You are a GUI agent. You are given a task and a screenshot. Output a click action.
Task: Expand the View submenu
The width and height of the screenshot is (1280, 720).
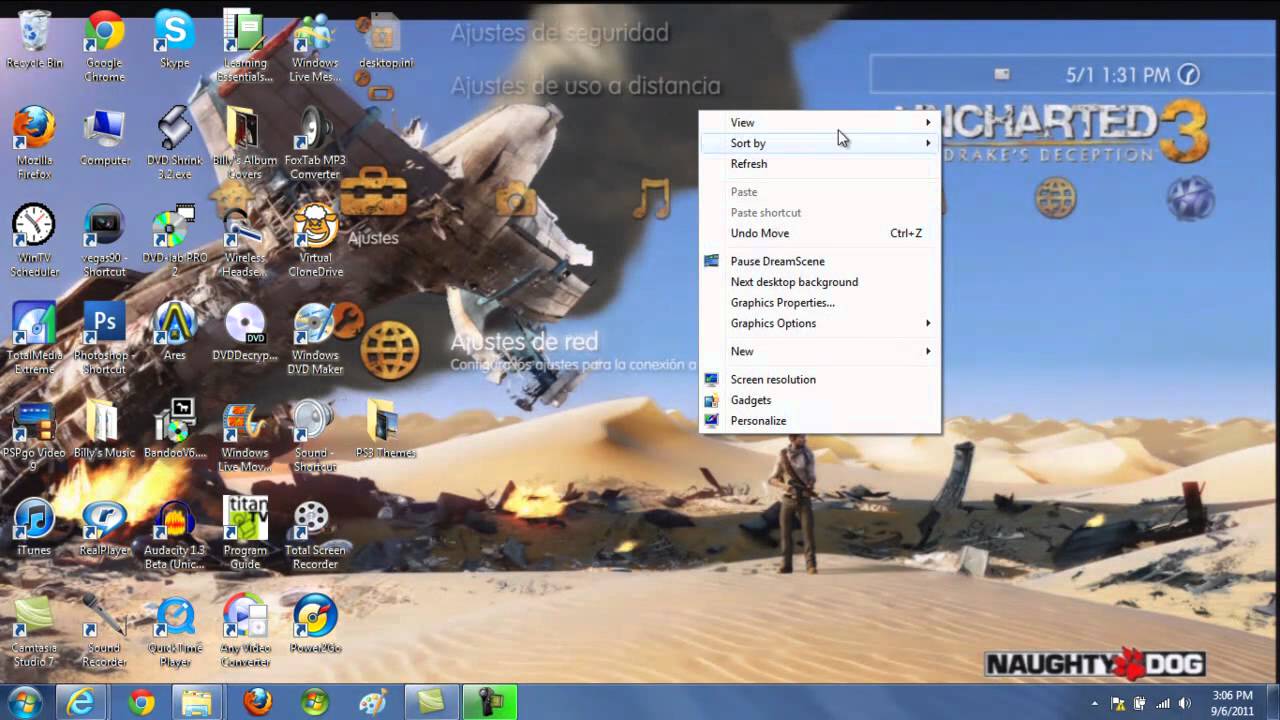pyautogui.click(x=819, y=122)
